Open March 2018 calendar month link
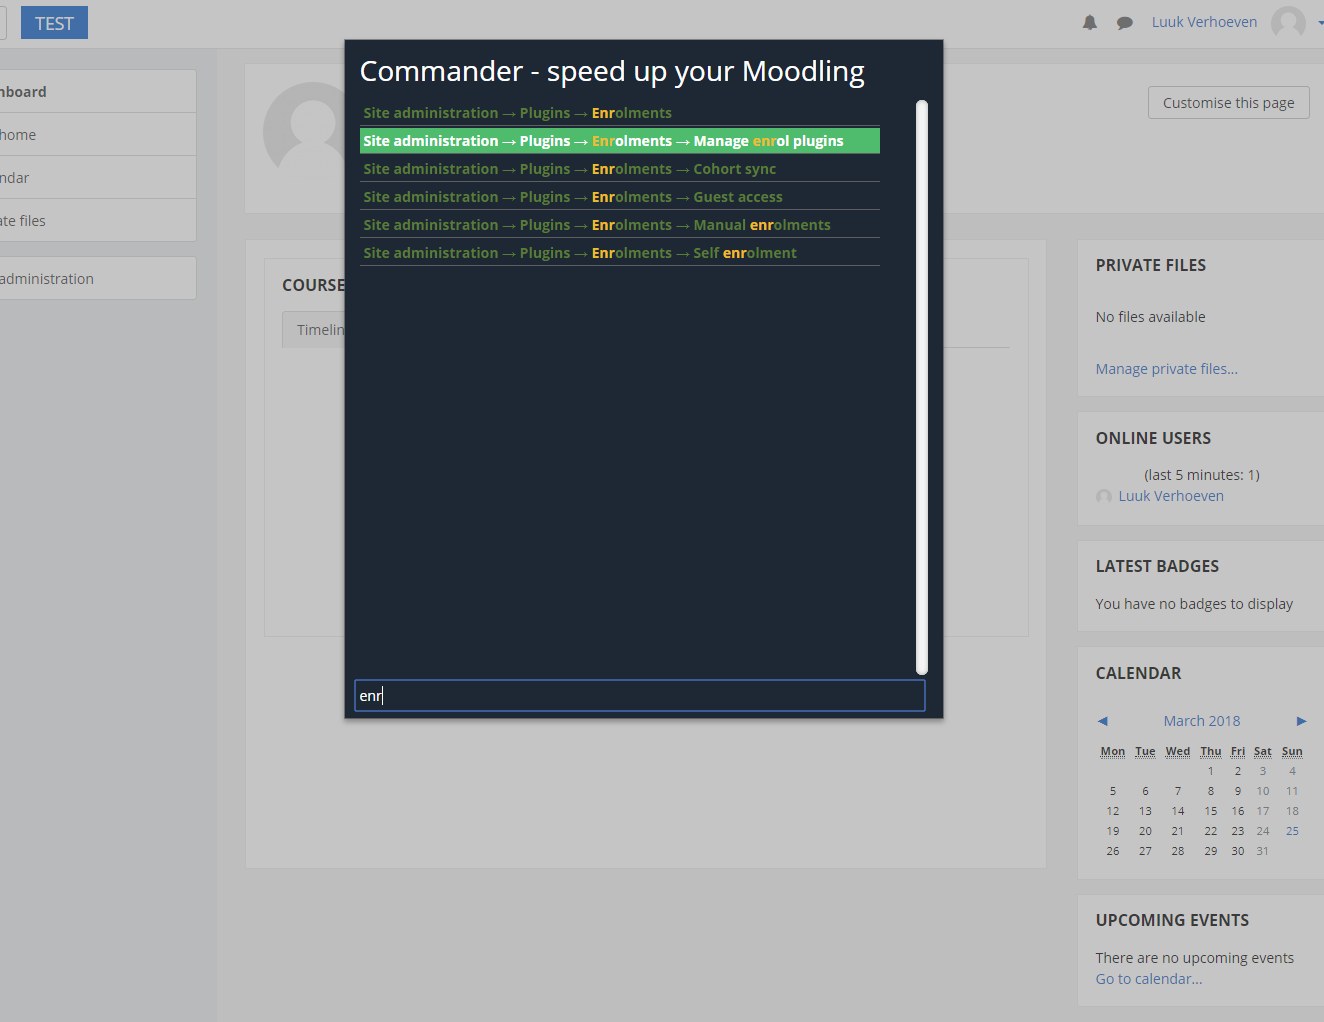 [x=1201, y=721]
